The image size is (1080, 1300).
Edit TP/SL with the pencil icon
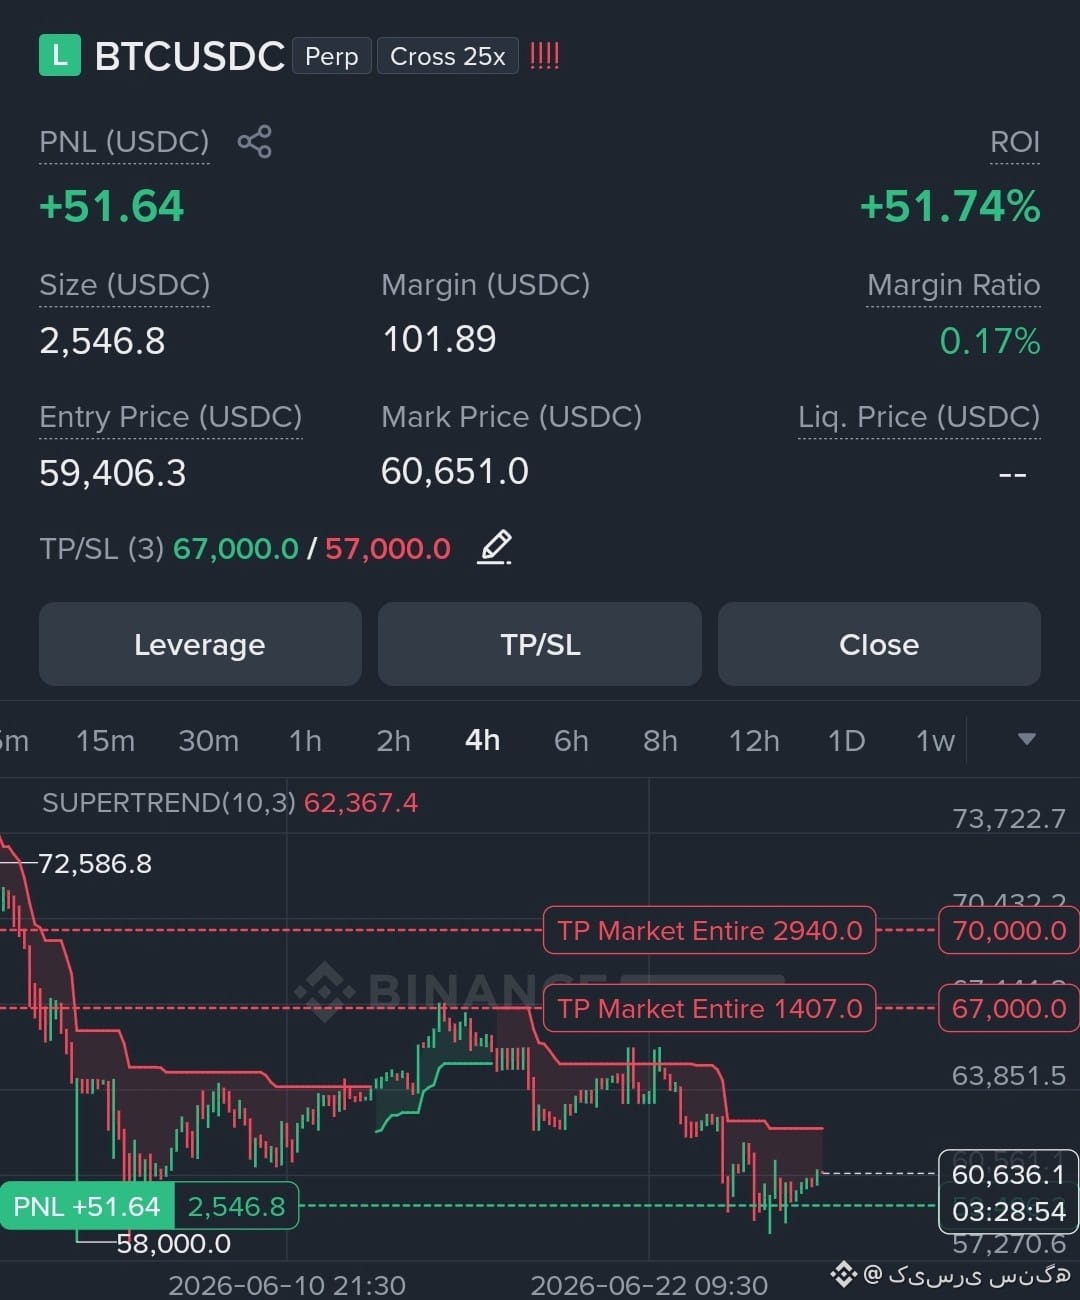pos(495,547)
